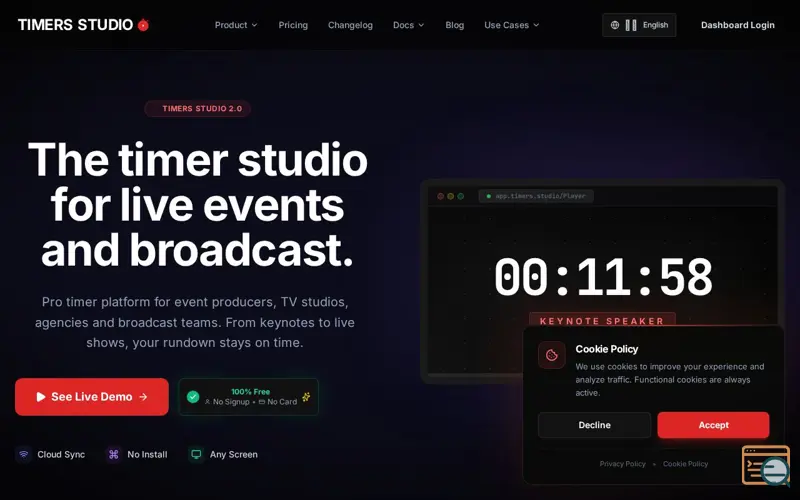
Task: Click the yellow window dot in player mockup
Action: tap(451, 196)
